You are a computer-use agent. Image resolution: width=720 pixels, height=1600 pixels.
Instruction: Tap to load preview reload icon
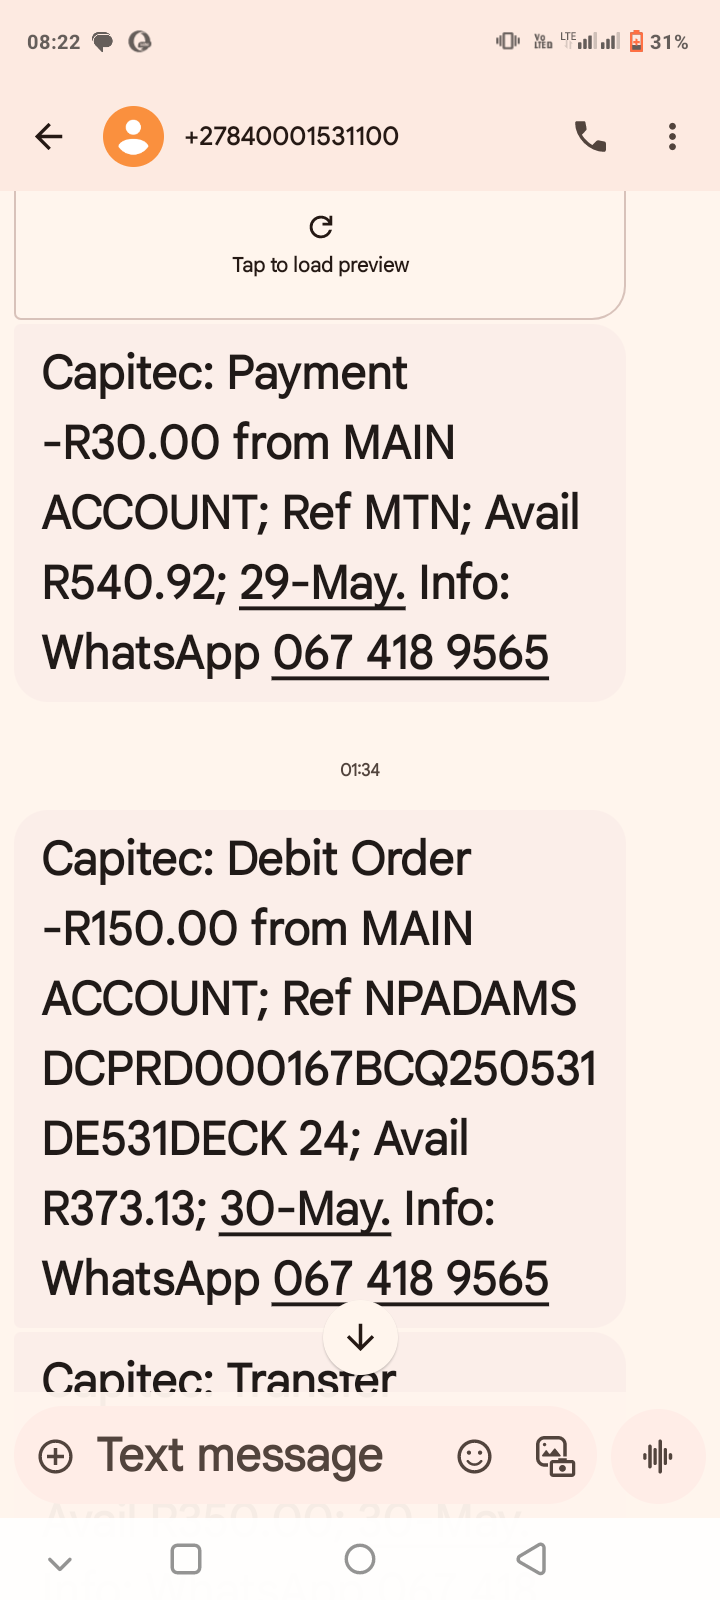321,227
